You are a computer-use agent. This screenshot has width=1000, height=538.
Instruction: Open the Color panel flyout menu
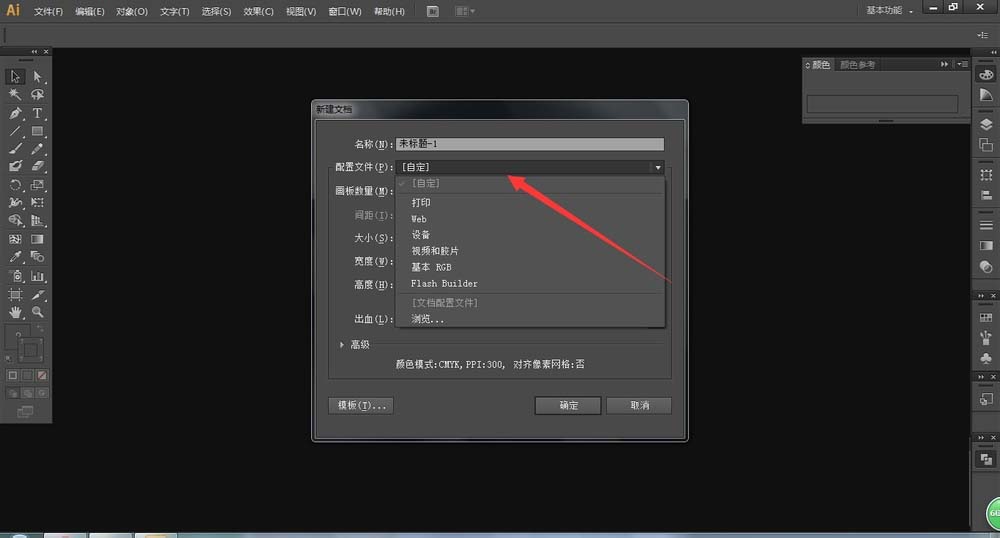point(962,64)
